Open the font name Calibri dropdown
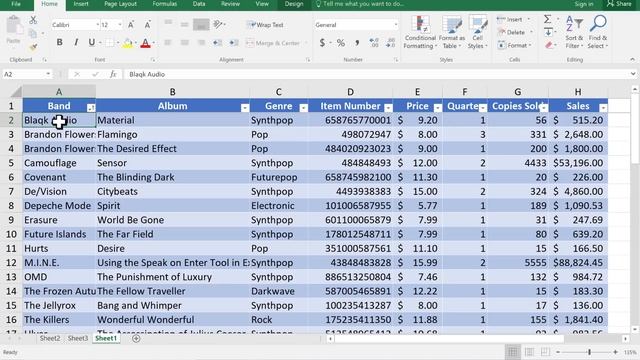 point(97,25)
